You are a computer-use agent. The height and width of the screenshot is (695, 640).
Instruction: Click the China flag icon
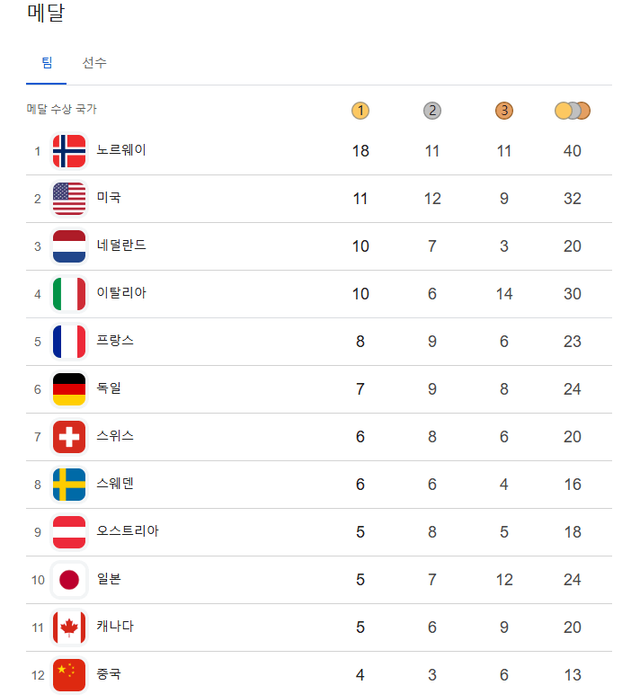(69, 675)
